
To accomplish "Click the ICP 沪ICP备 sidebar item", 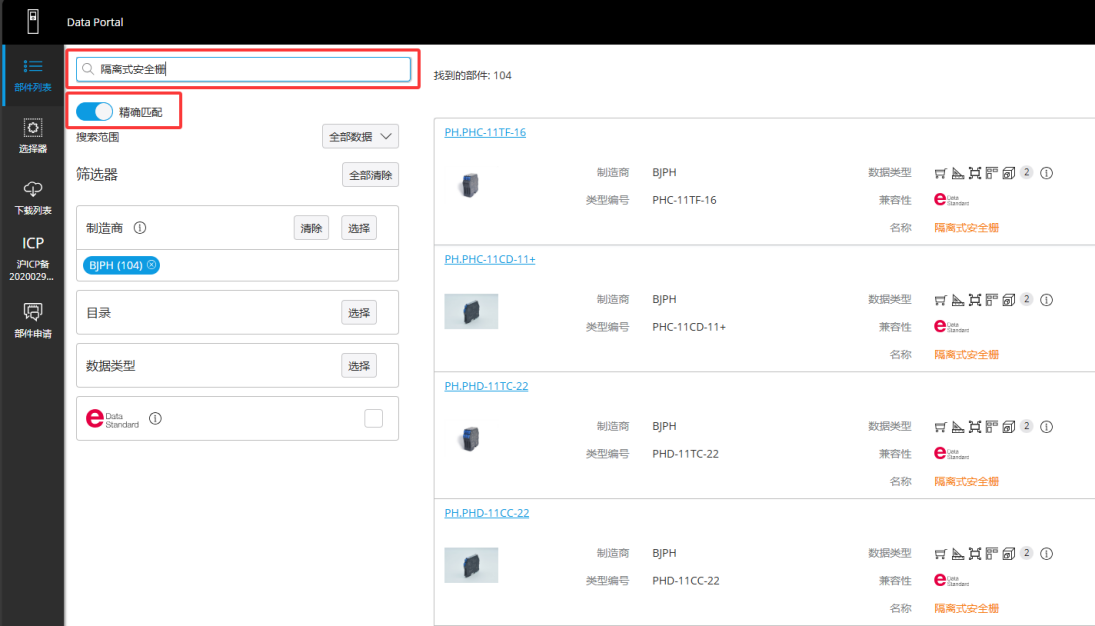I will click(32, 258).
